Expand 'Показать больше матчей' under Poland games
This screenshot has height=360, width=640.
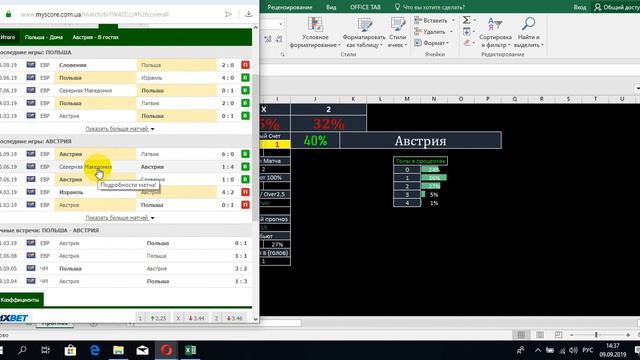[120, 129]
